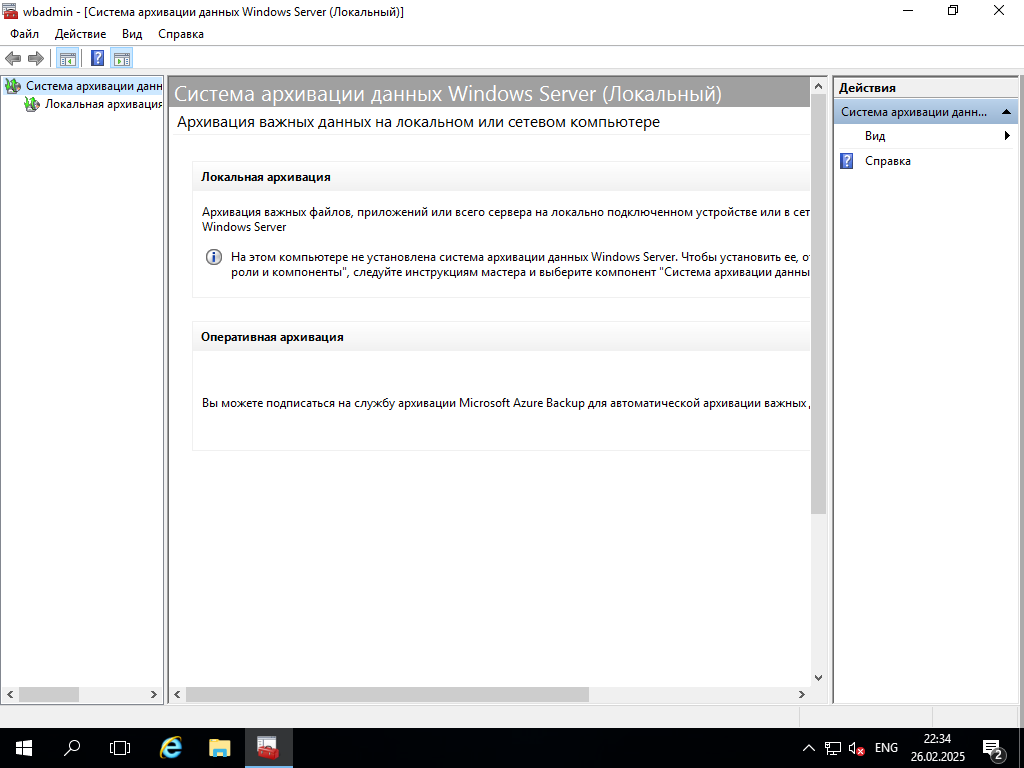Open Internet Explorer from the taskbar

click(171, 747)
